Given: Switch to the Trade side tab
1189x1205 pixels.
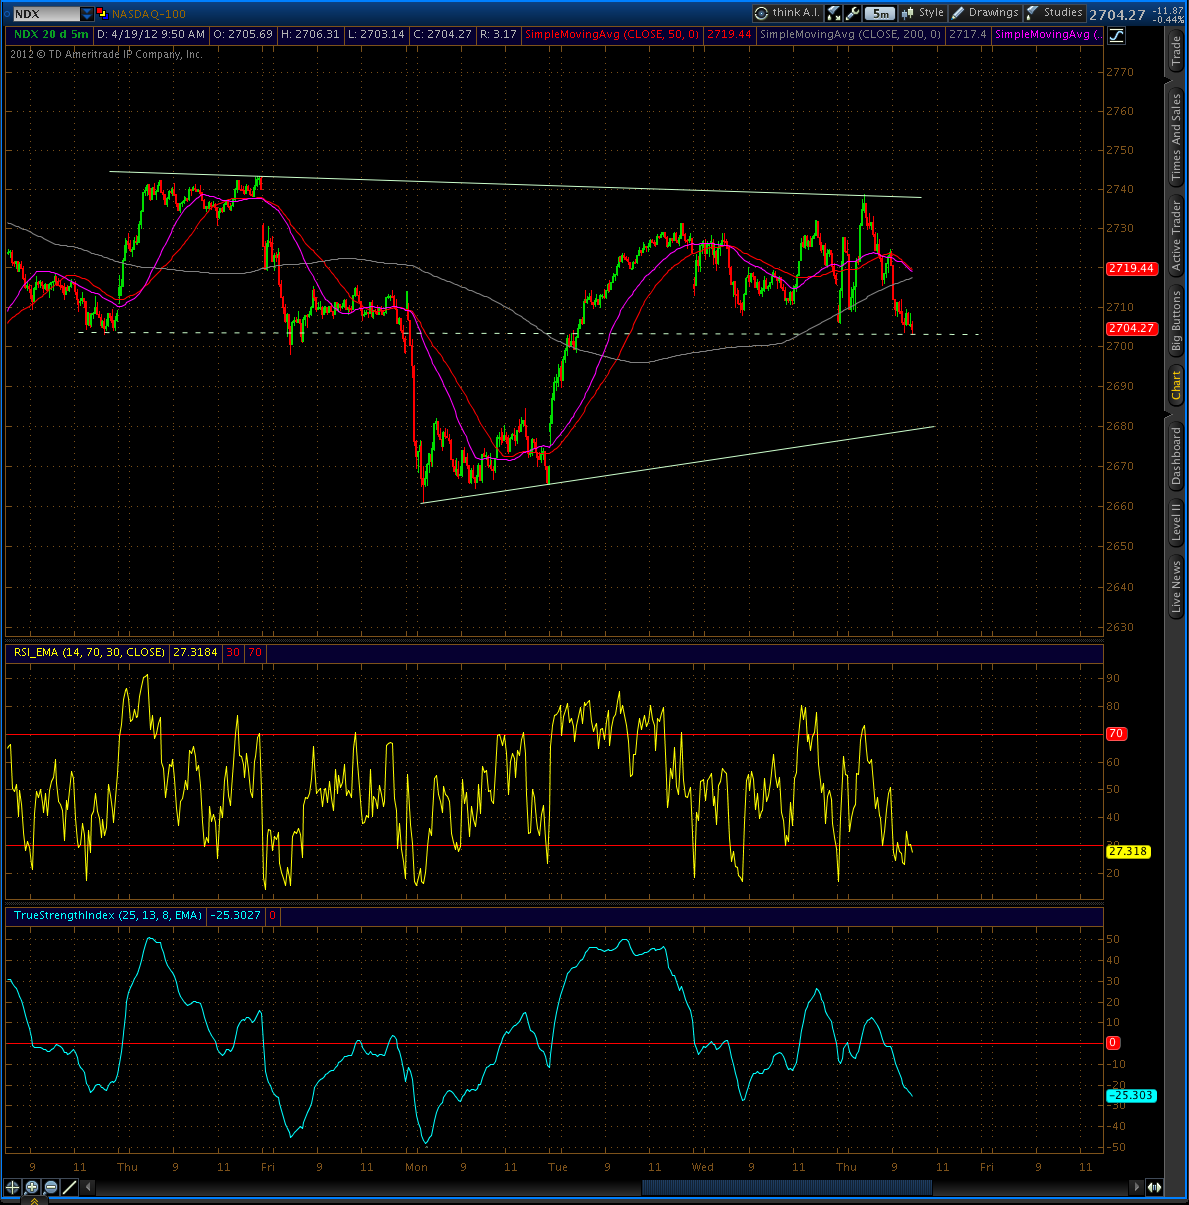Looking at the screenshot, I should click(1177, 51).
